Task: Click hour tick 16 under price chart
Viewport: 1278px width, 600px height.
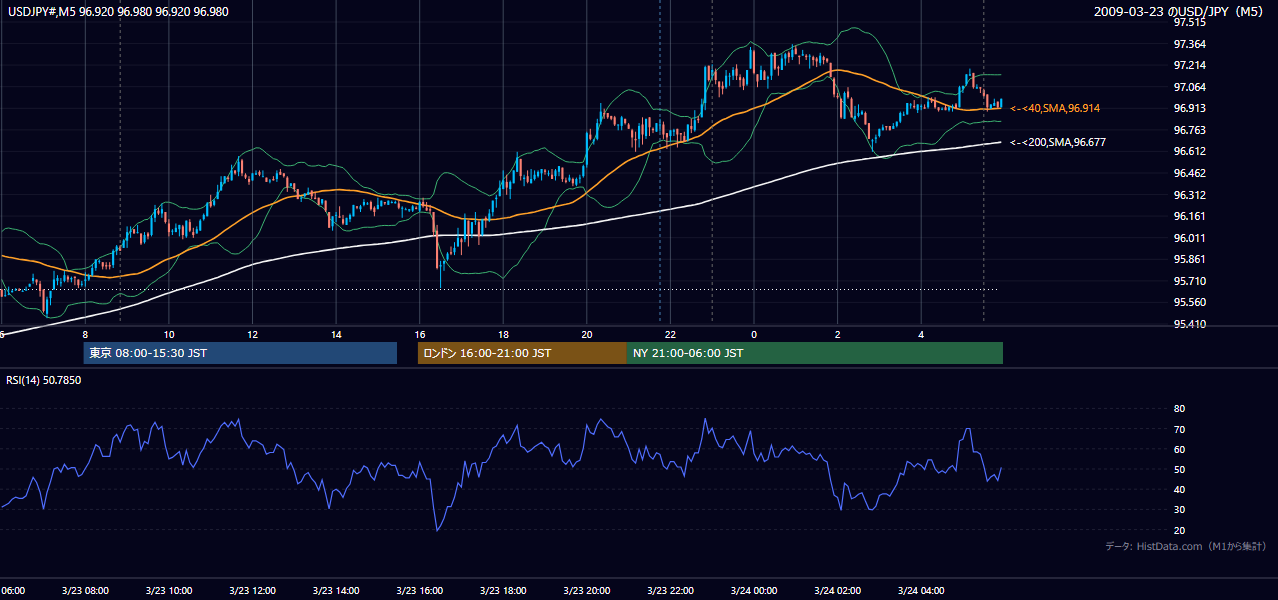Action: (420, 335)
